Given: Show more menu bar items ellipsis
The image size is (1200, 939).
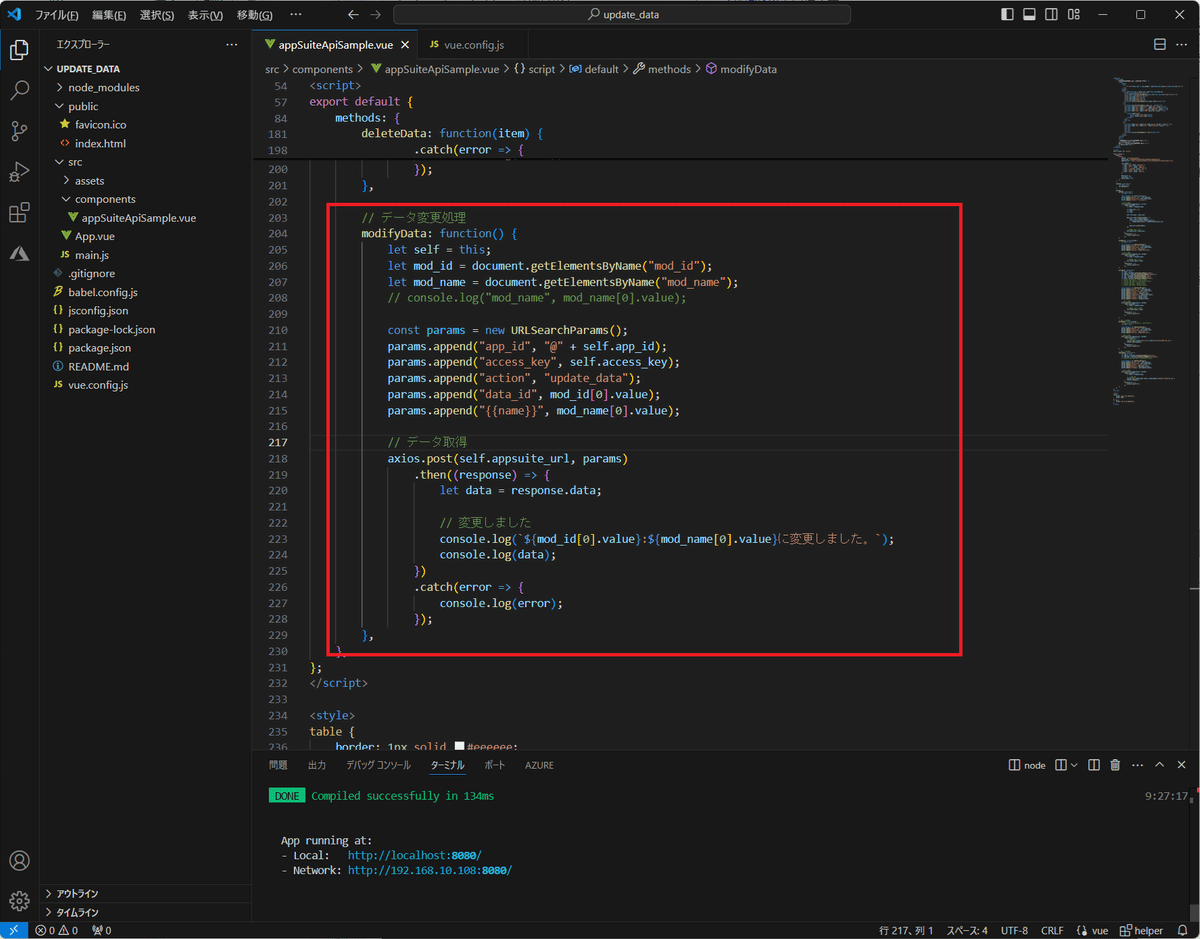Looking at the screenshot, I should (296, 15).
